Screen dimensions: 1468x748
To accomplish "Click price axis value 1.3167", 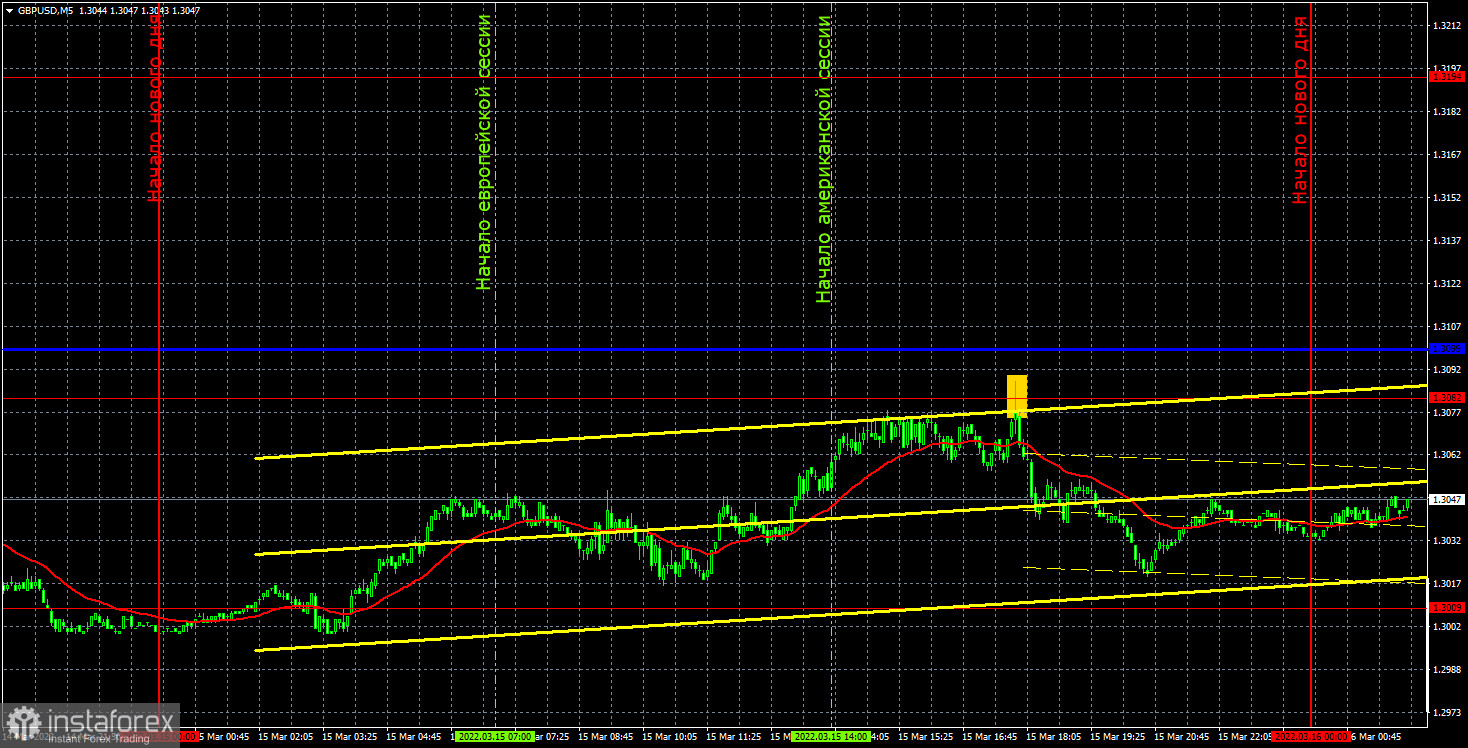I will [x=1445, y=155].
